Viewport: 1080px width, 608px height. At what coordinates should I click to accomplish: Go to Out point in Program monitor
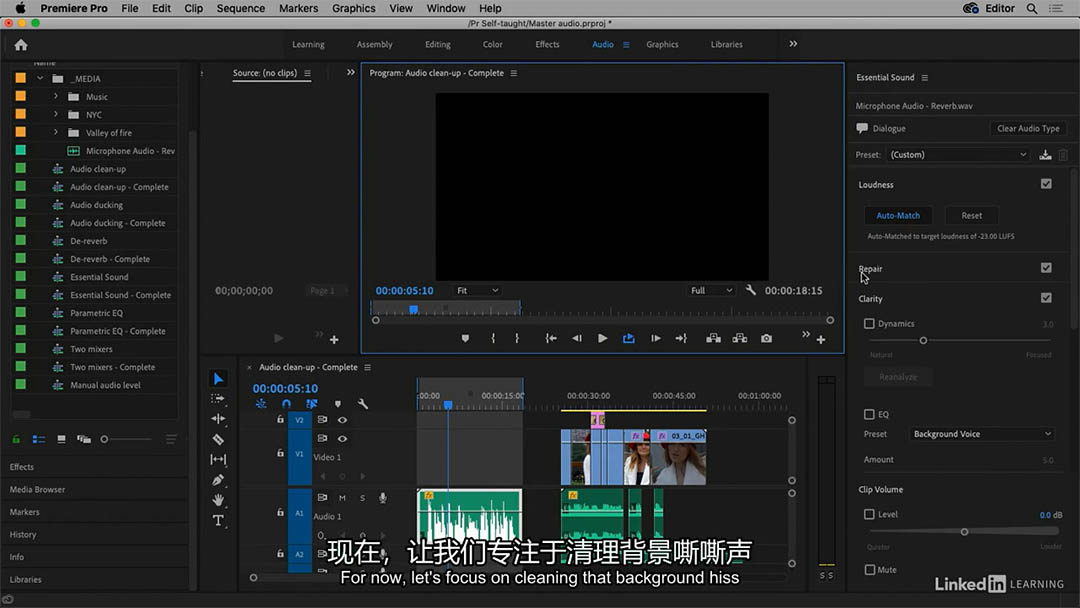coord(681,338)
